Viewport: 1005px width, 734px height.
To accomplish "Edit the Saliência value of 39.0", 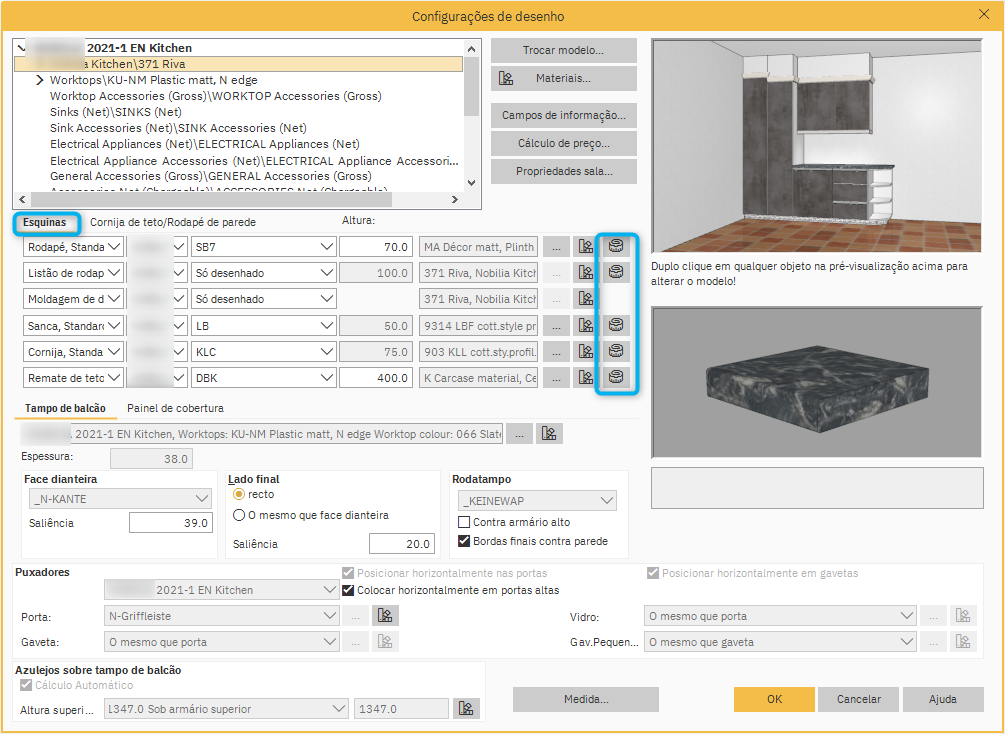I will pyautogui.click(x=170, y=522).
